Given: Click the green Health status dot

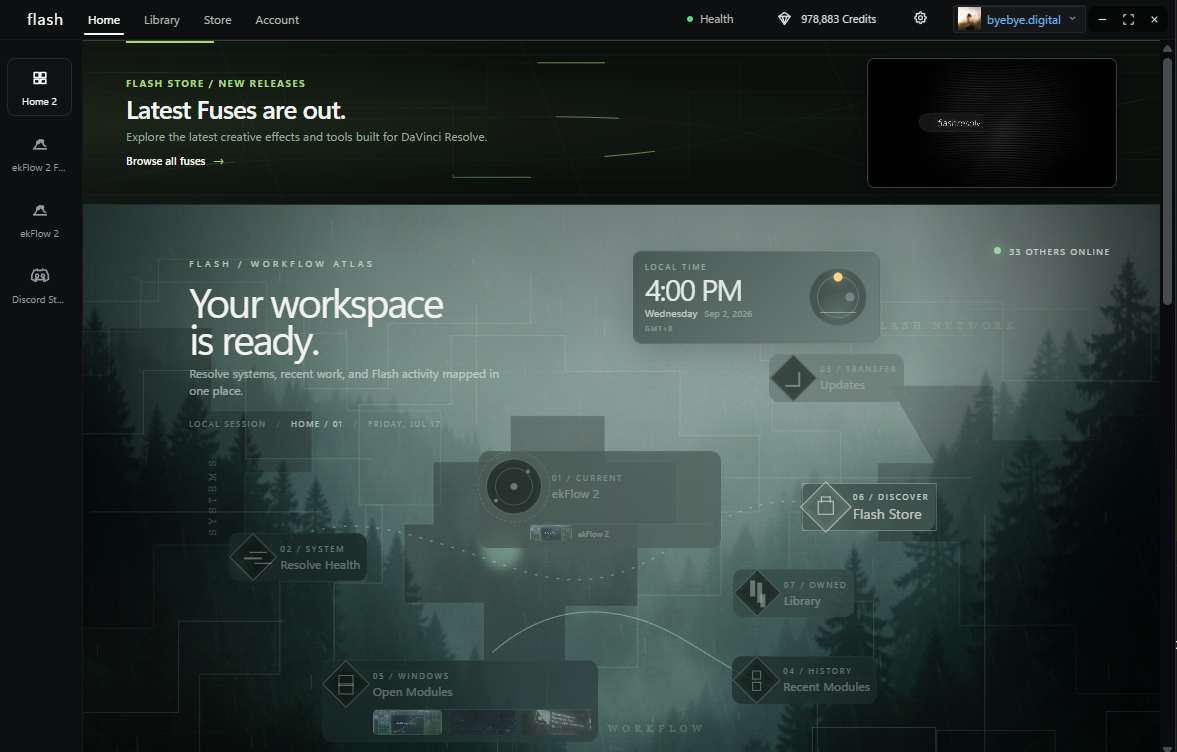Looking at the screenshot, I should pos(690,20).
